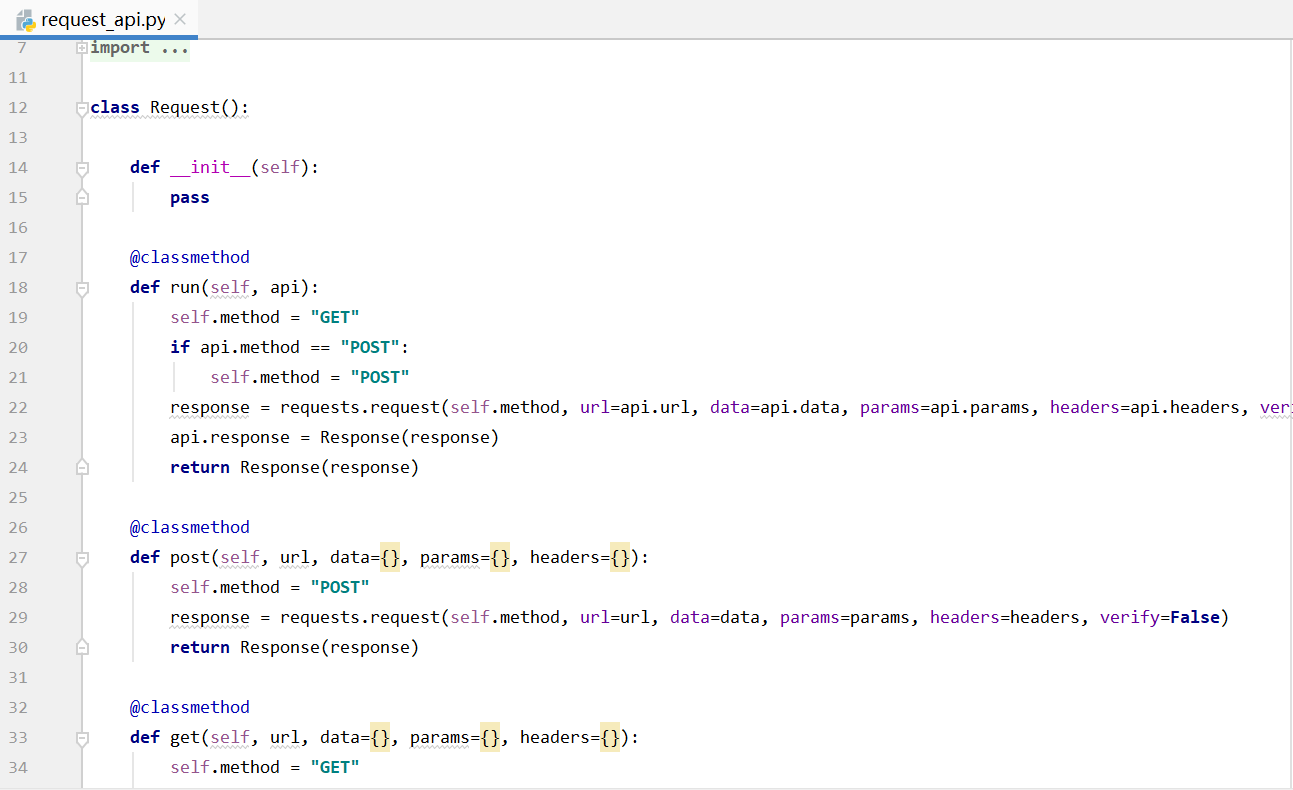Image resolution: width=1293 pixels, height=790 pixels.
Task: Collapse the def post method fold marker
Action: point(82,557)
